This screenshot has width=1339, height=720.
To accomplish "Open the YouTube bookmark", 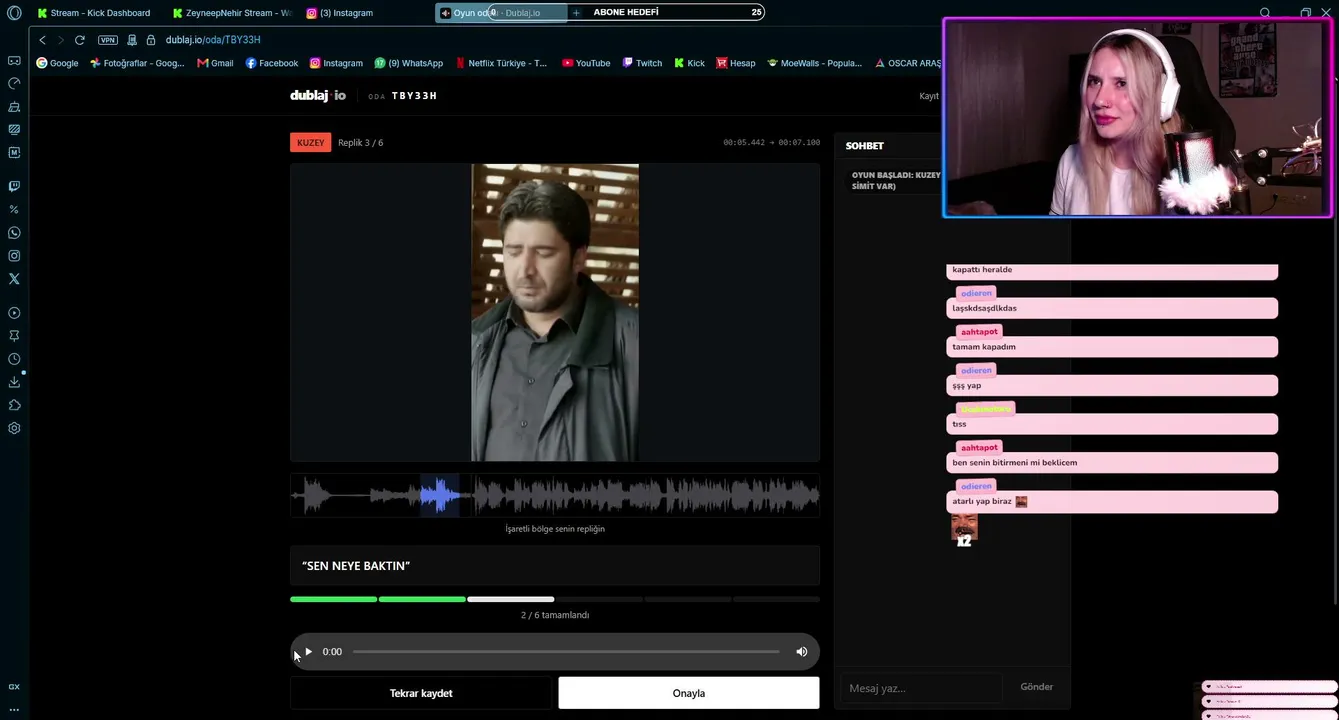I will click(586, 63).
